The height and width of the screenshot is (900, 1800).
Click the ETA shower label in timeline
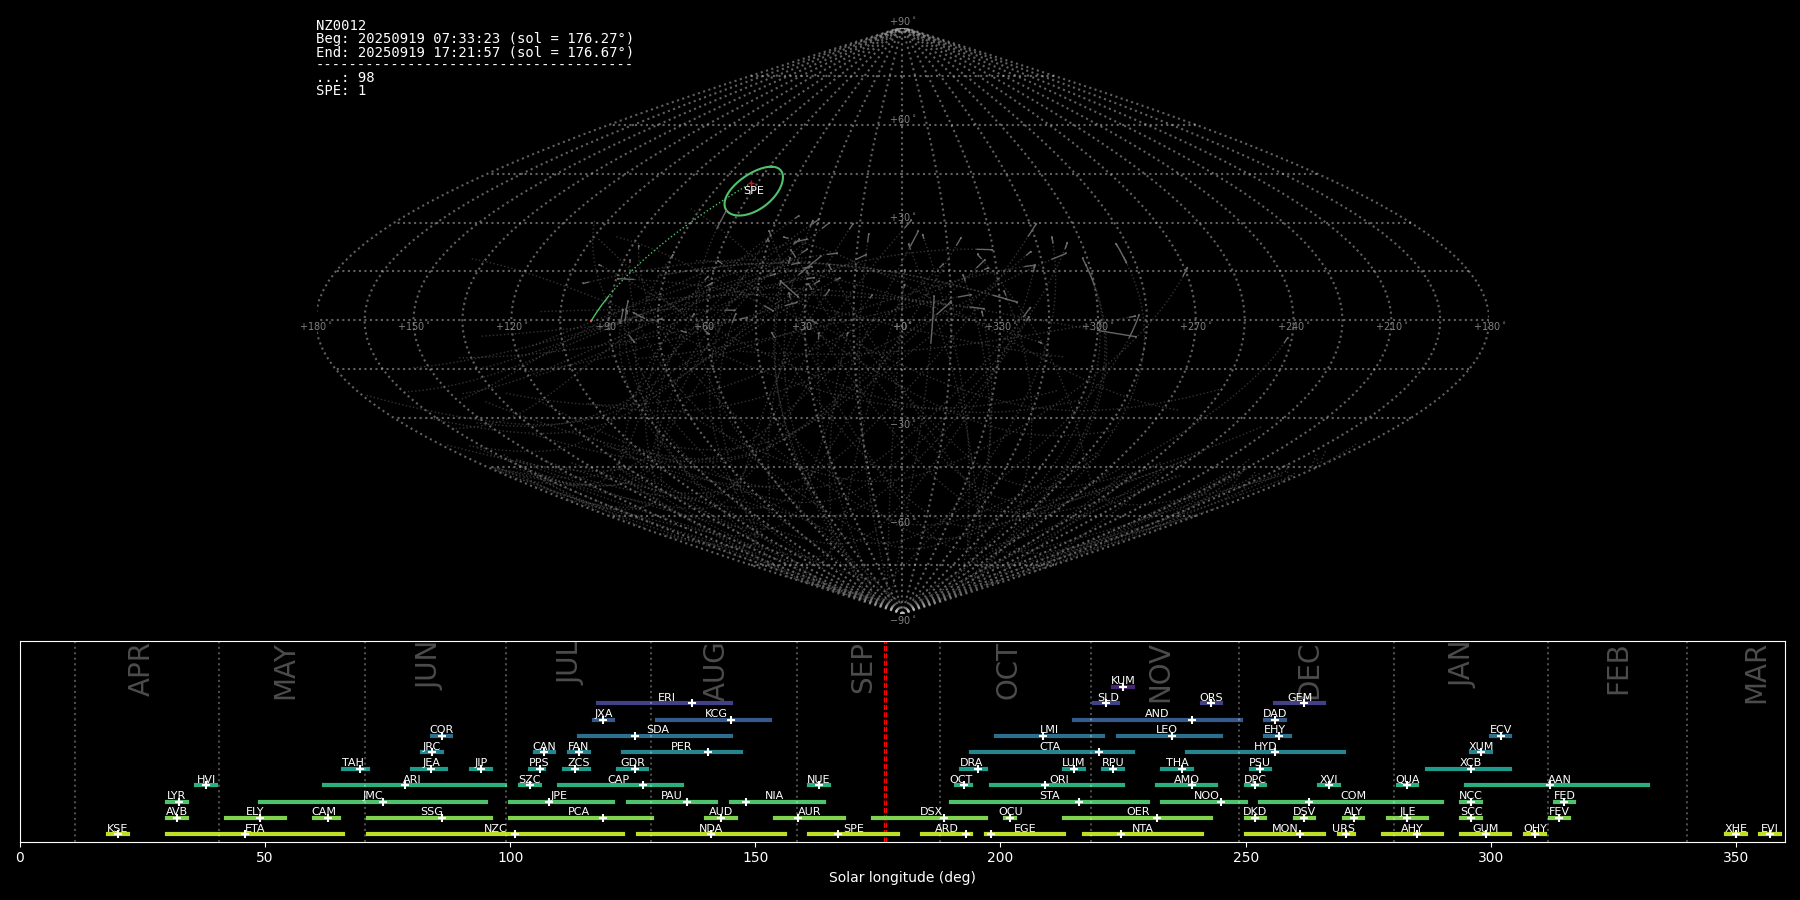pos(255,828)
